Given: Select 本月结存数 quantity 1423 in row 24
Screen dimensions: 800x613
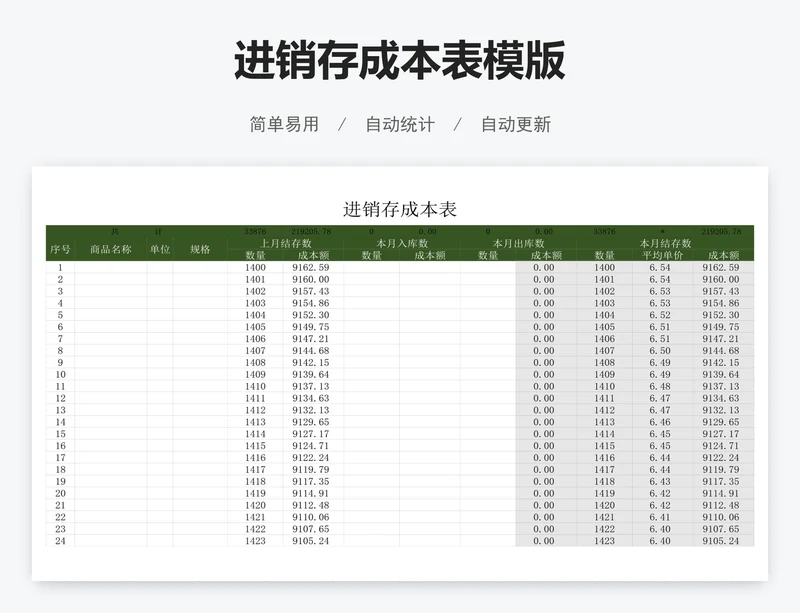Looking at the screenshot, I should (605, 541).
